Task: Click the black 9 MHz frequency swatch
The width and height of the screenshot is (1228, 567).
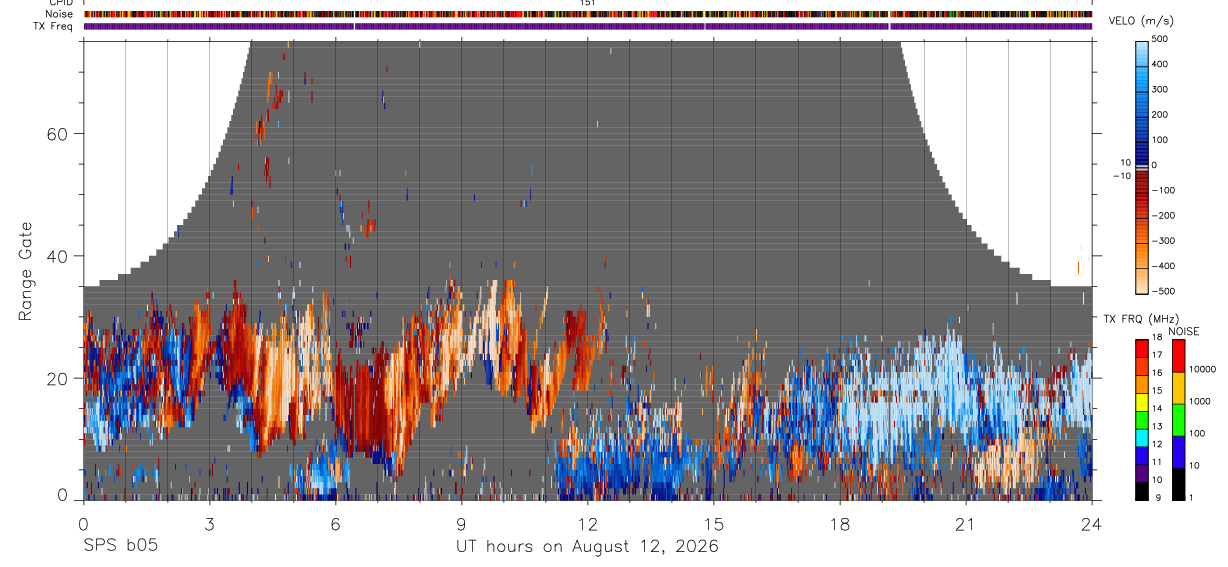Action: click(x=1142, y=492)
